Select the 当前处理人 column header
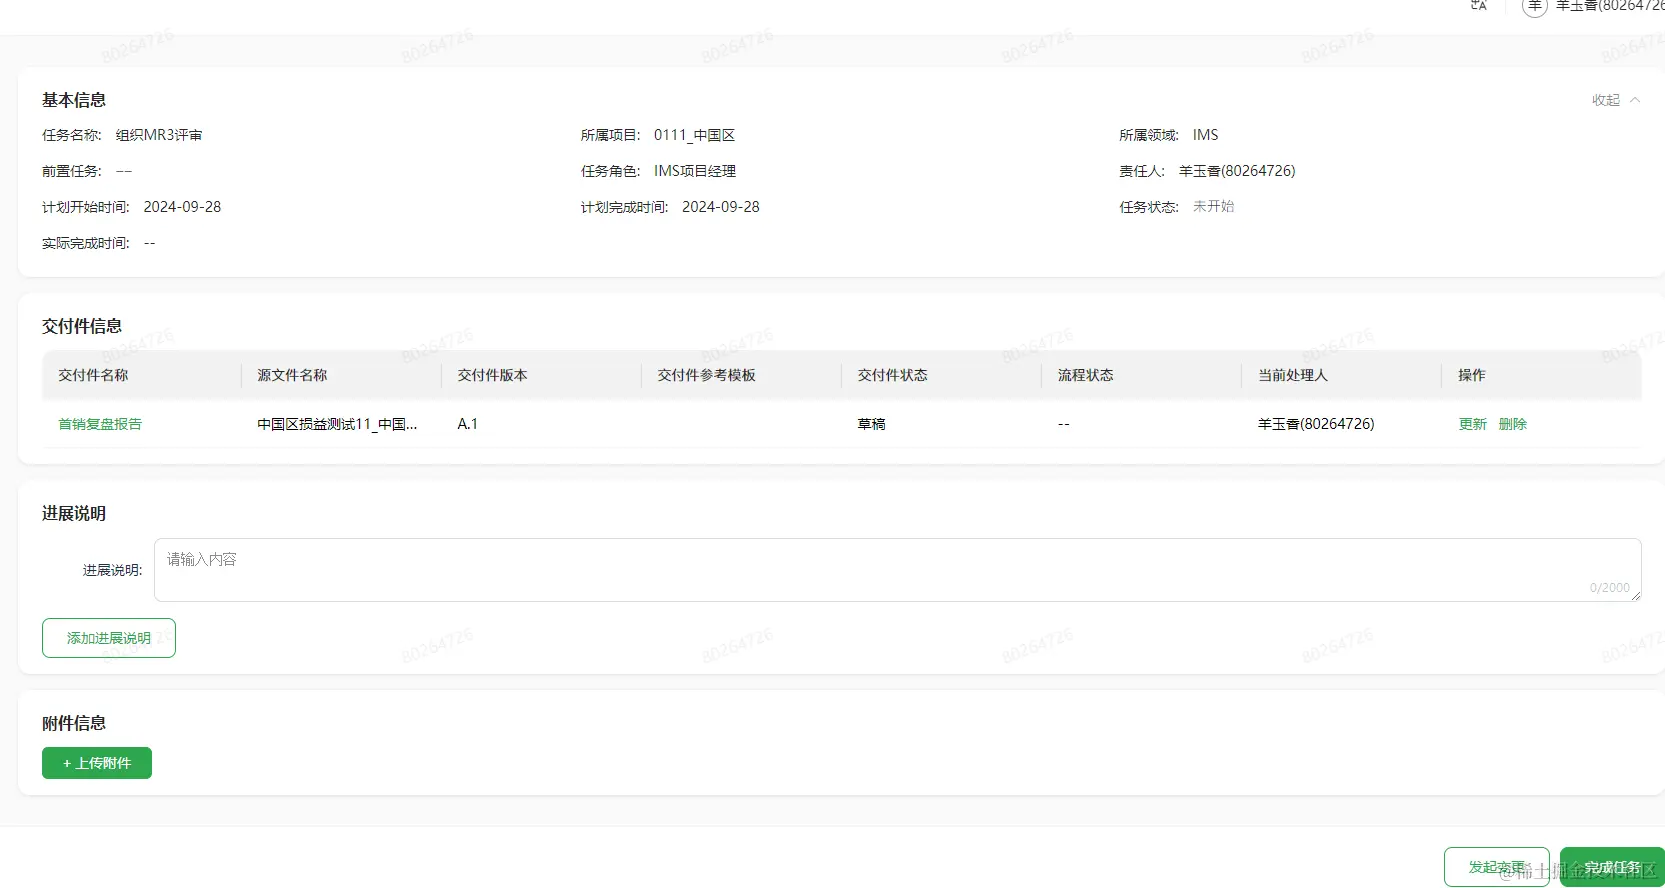Screen dimensions: 1665x888 point(1292,375)
